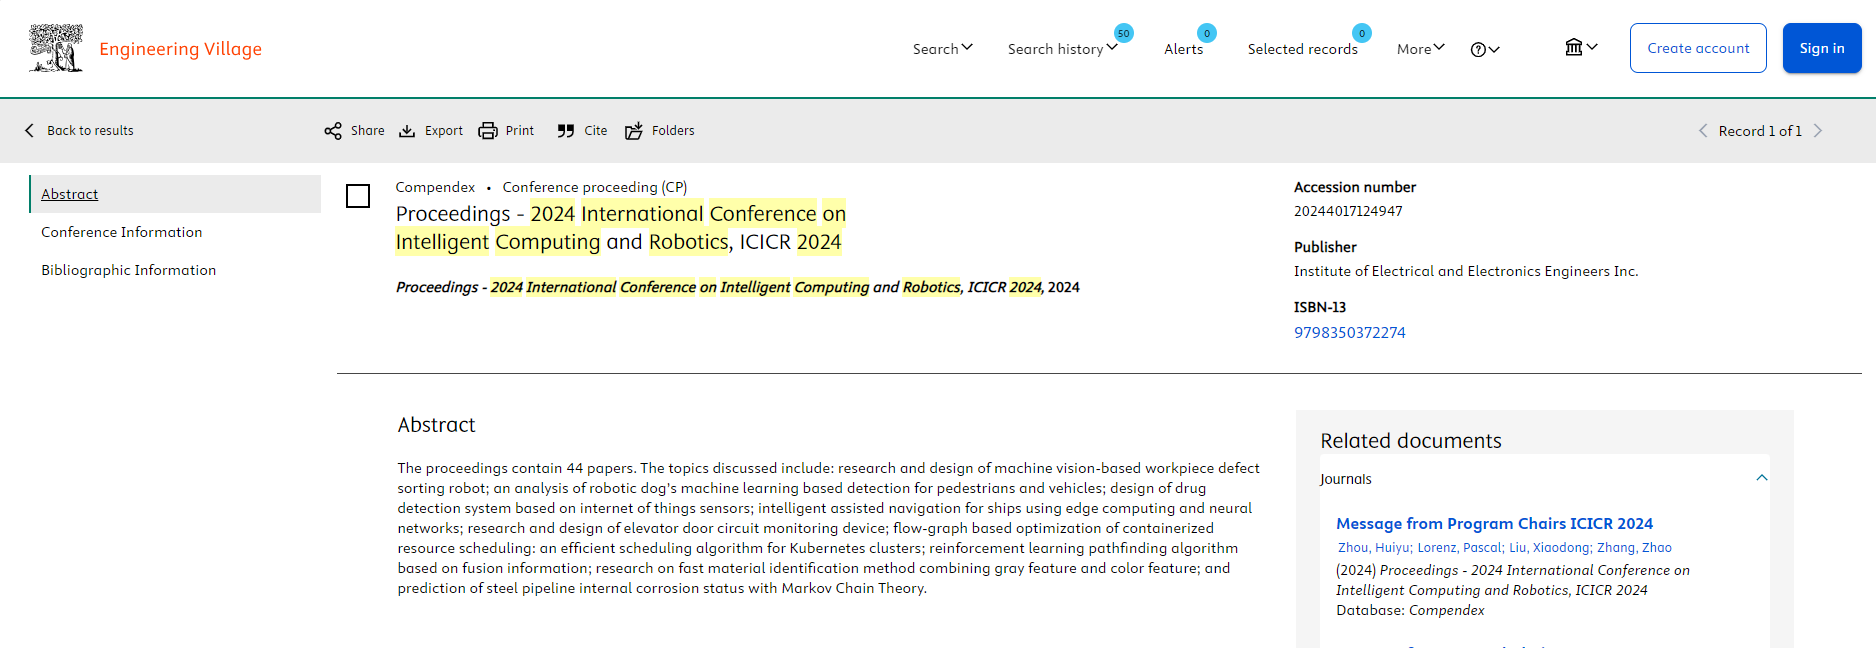Expand the Search dropdown menu

click(x=942, y=49)
